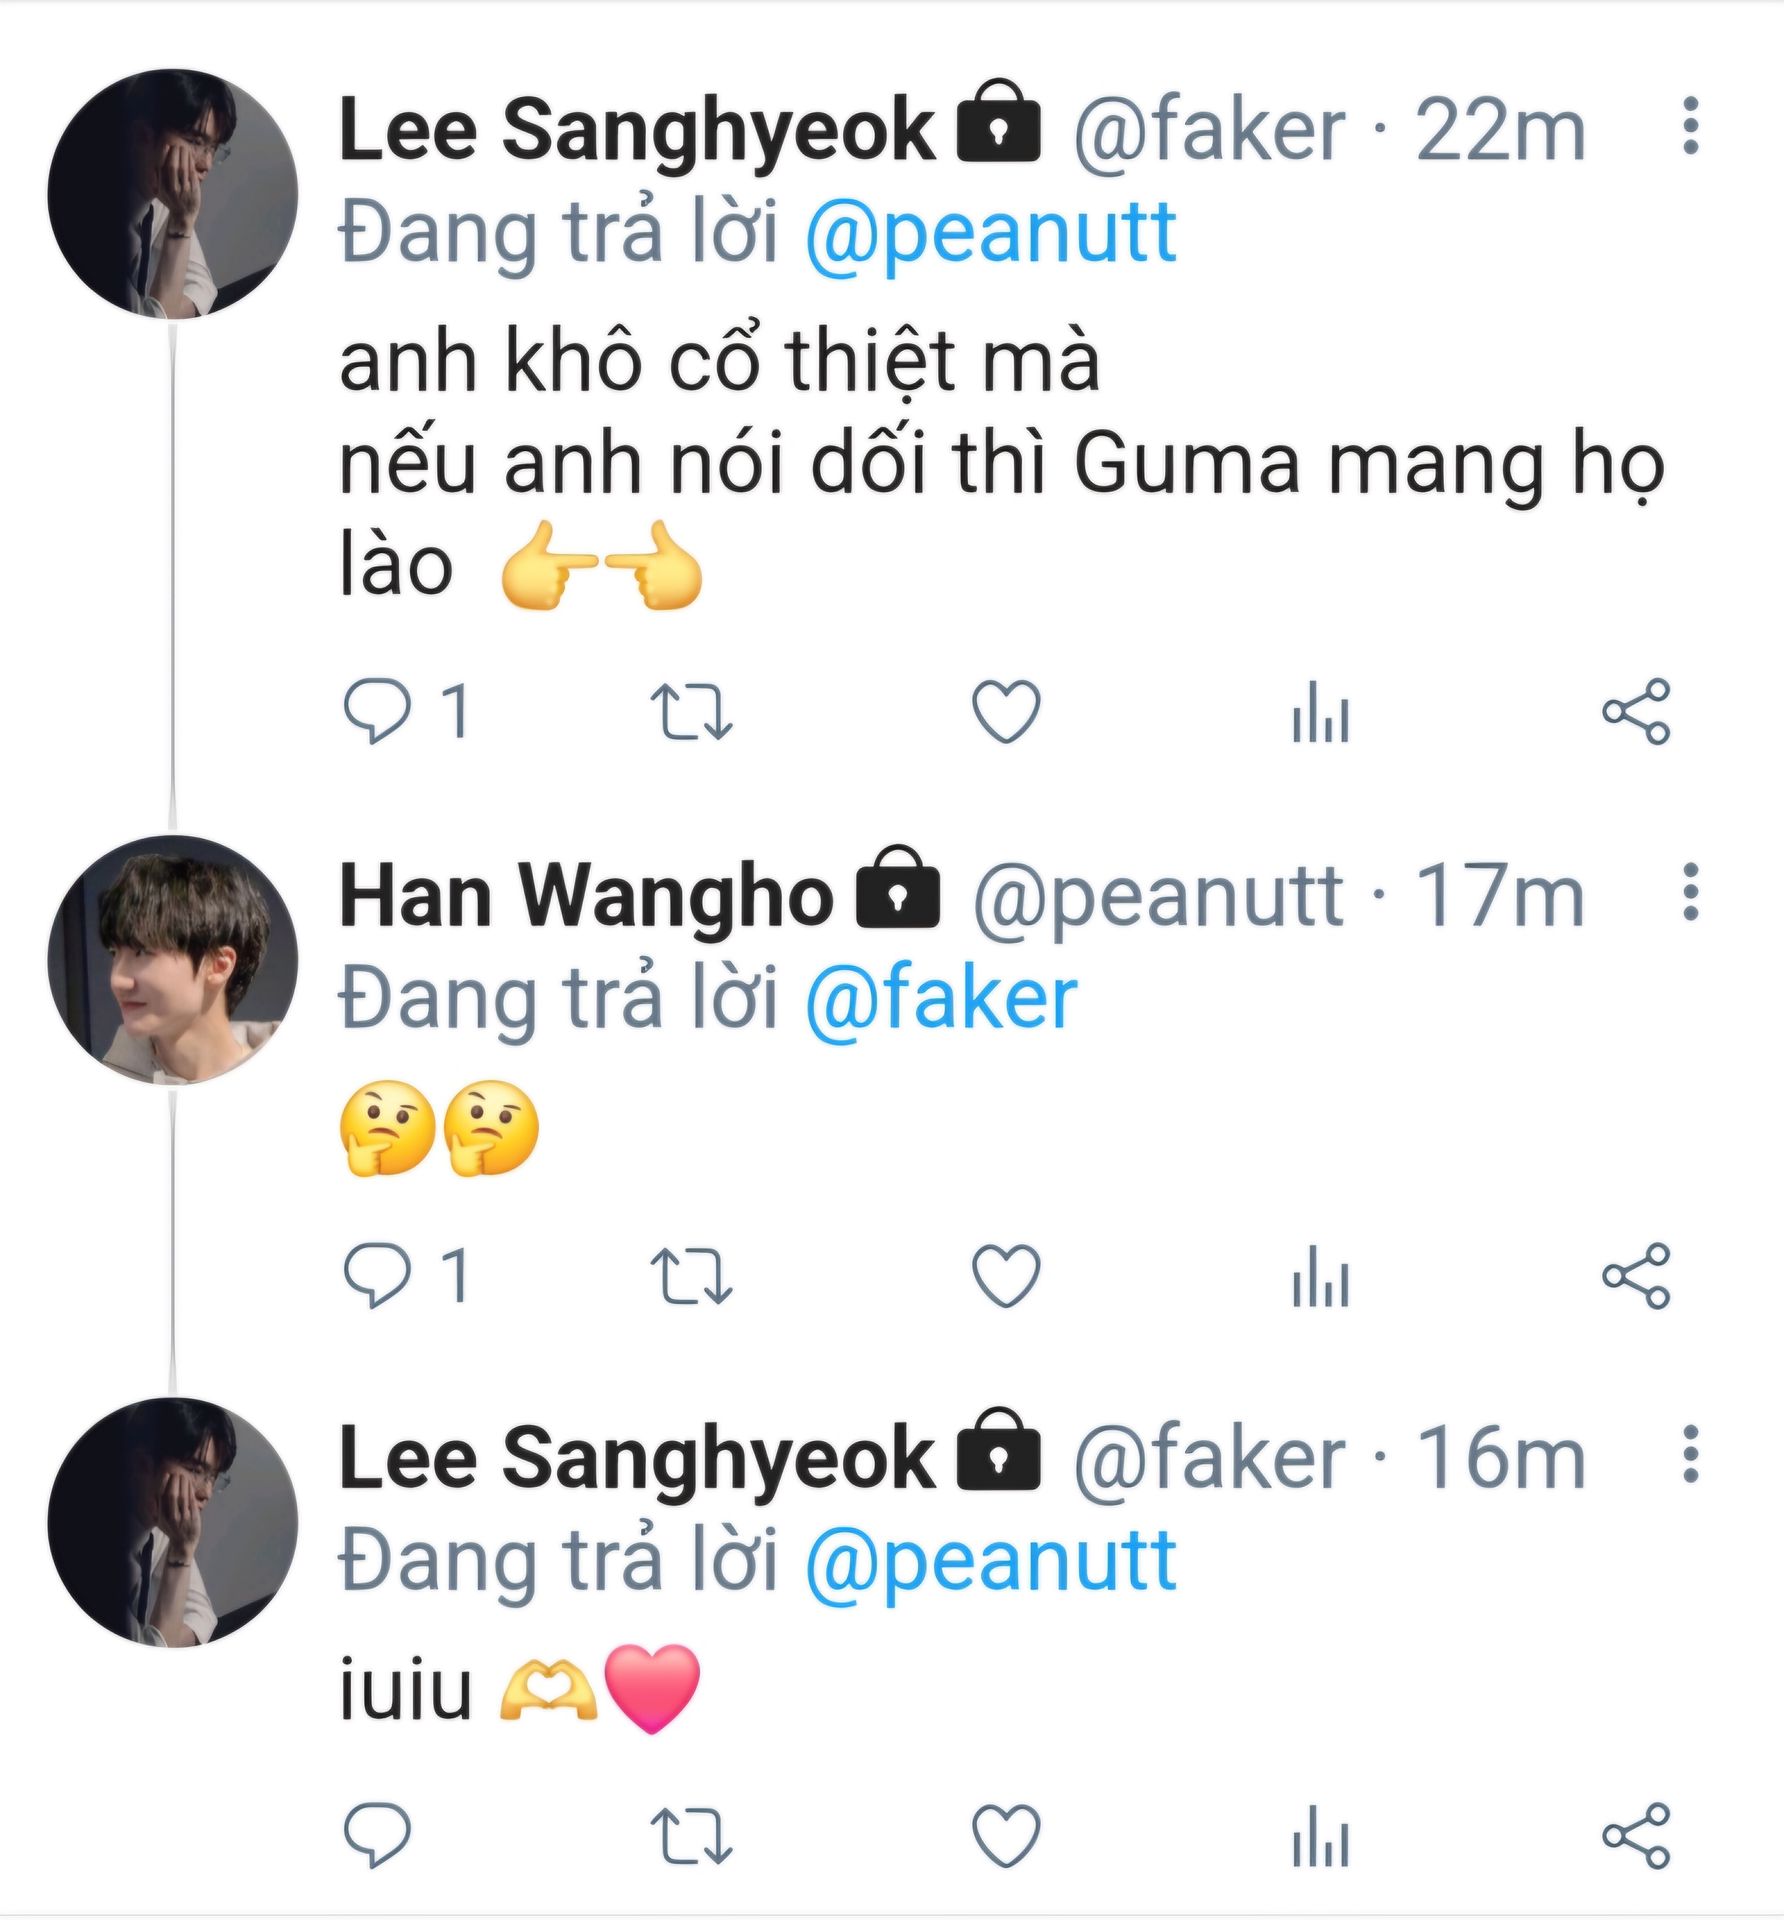Share the 'iuiu' tweet
The width and height of the screenshot is (1784, 1920).
tap(1636, 1836)
